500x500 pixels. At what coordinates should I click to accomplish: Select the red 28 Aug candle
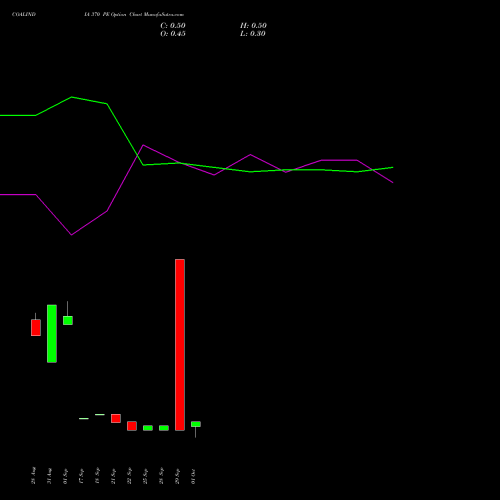36,327
